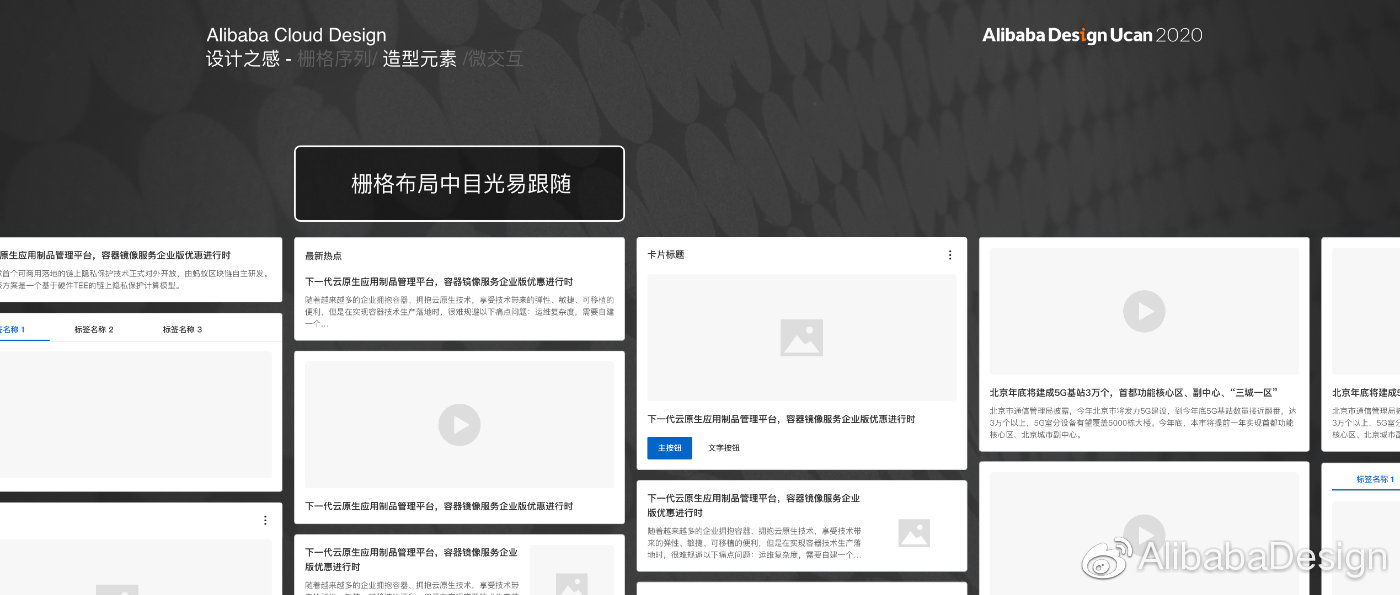The width and height of the screenshot is (1400, 595).
Task: Select the 造型元素 section label
Action: (x=419, y=58)
